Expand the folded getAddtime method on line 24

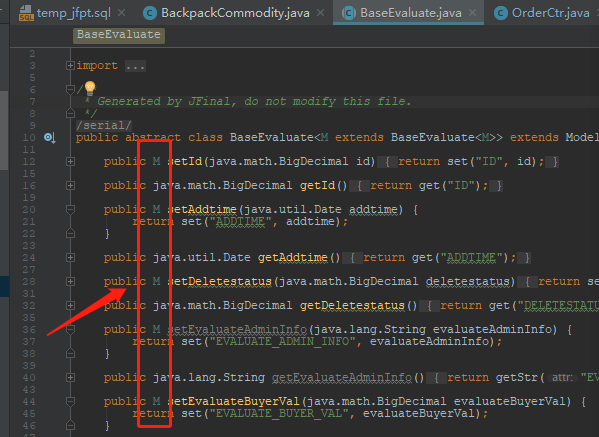point(70,257)
